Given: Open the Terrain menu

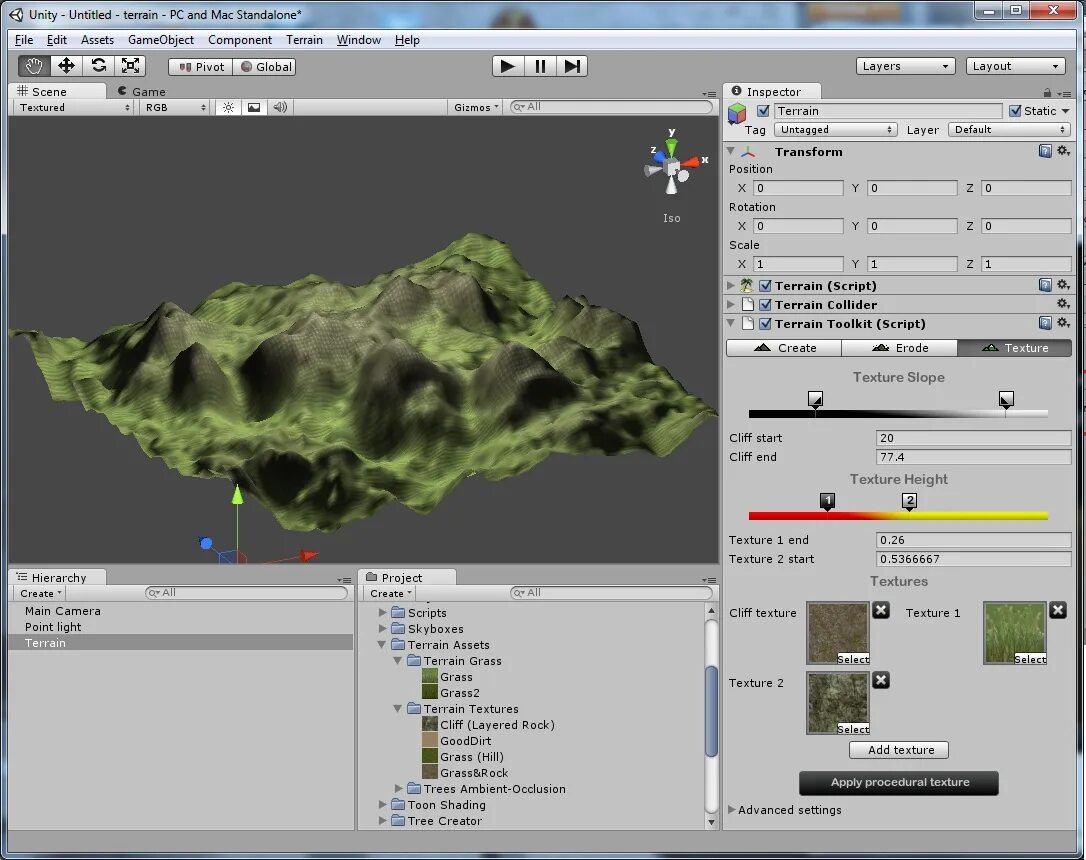Looking at the screenshot, I should (x=304, y=40).
